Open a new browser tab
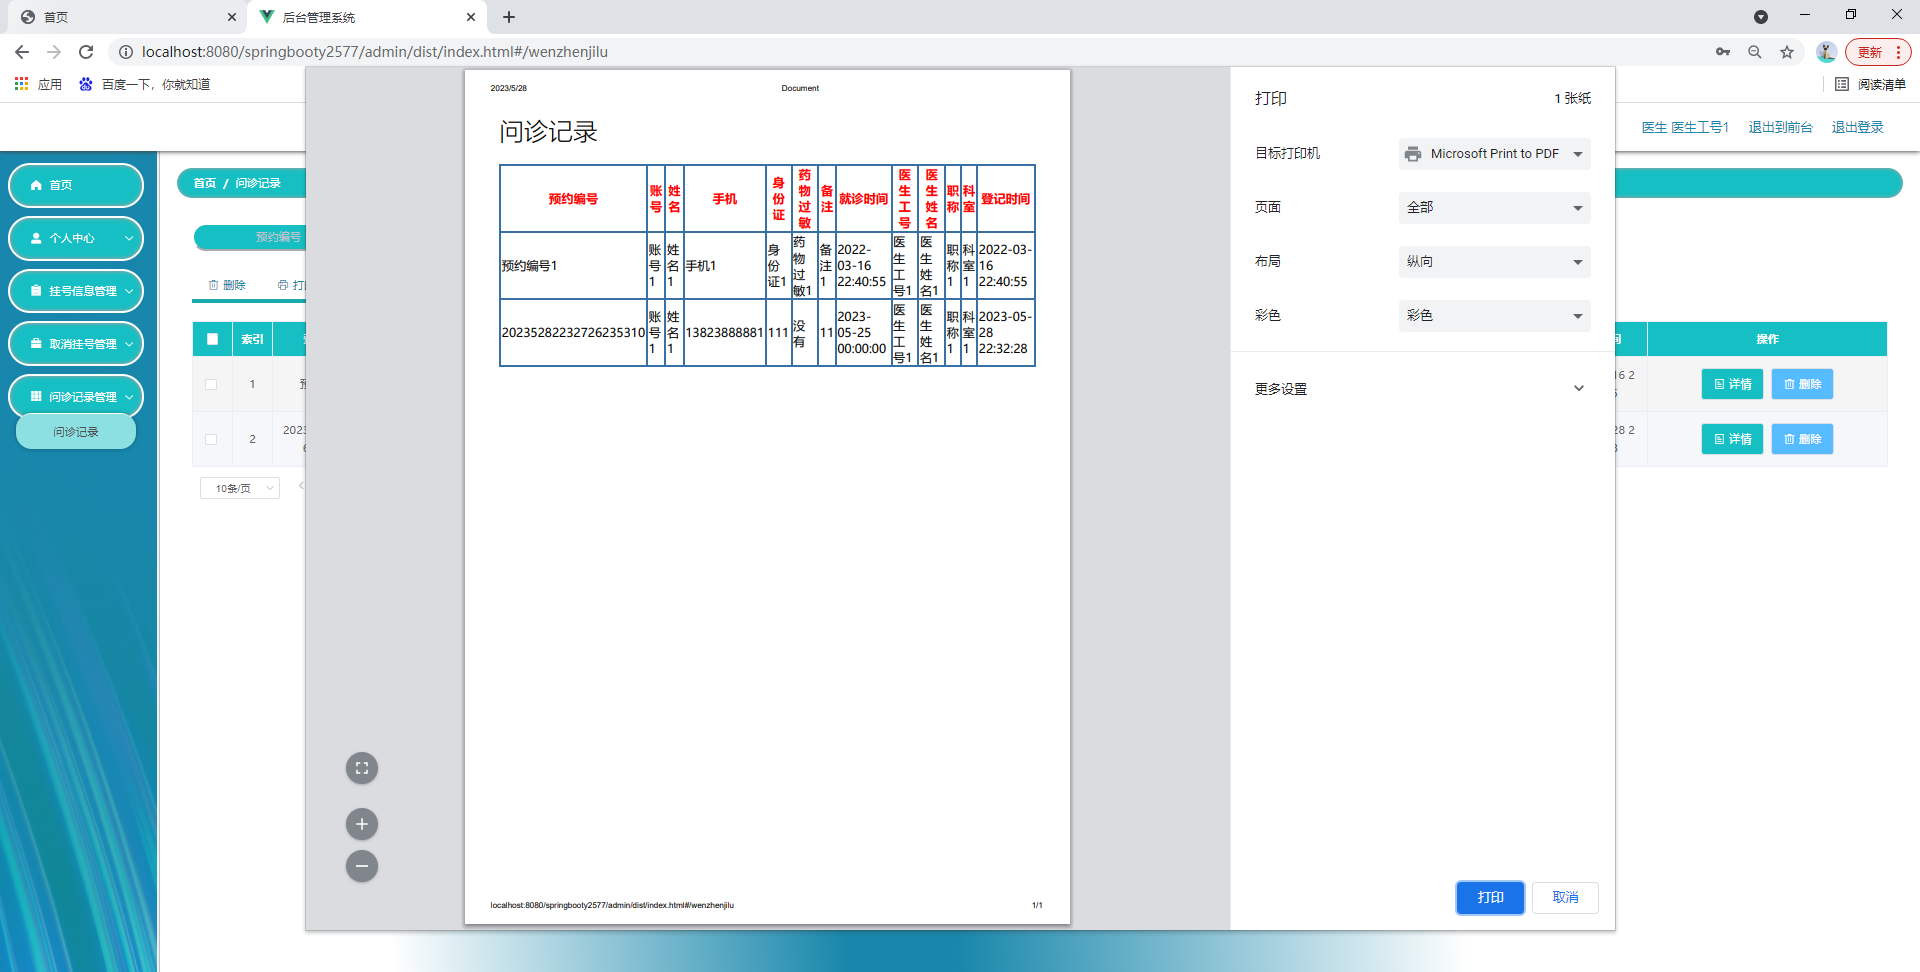The width and height of the screenshot is (1920, 972). click(x=509, y=17)
